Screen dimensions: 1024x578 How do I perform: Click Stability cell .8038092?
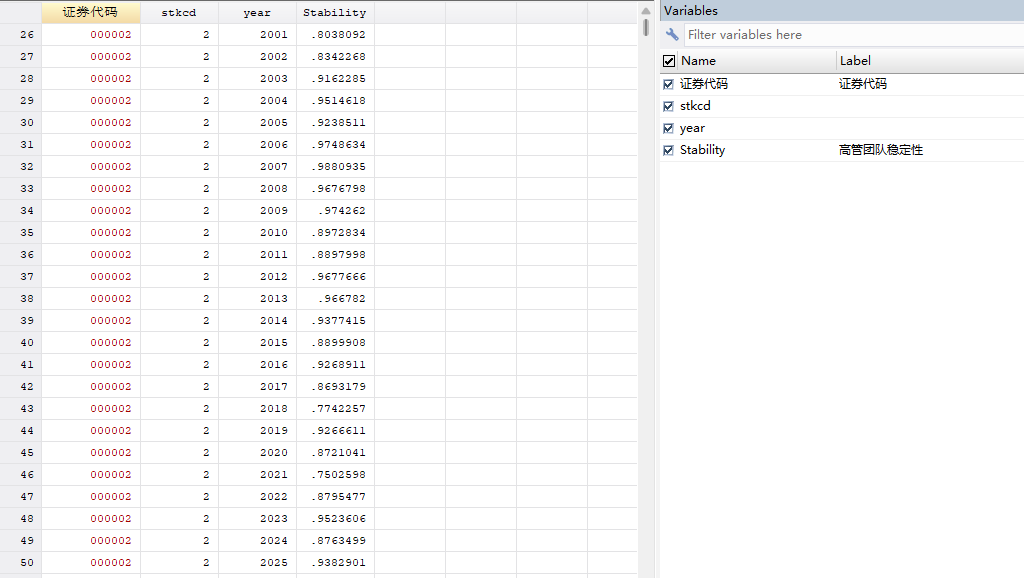[335, 35]
